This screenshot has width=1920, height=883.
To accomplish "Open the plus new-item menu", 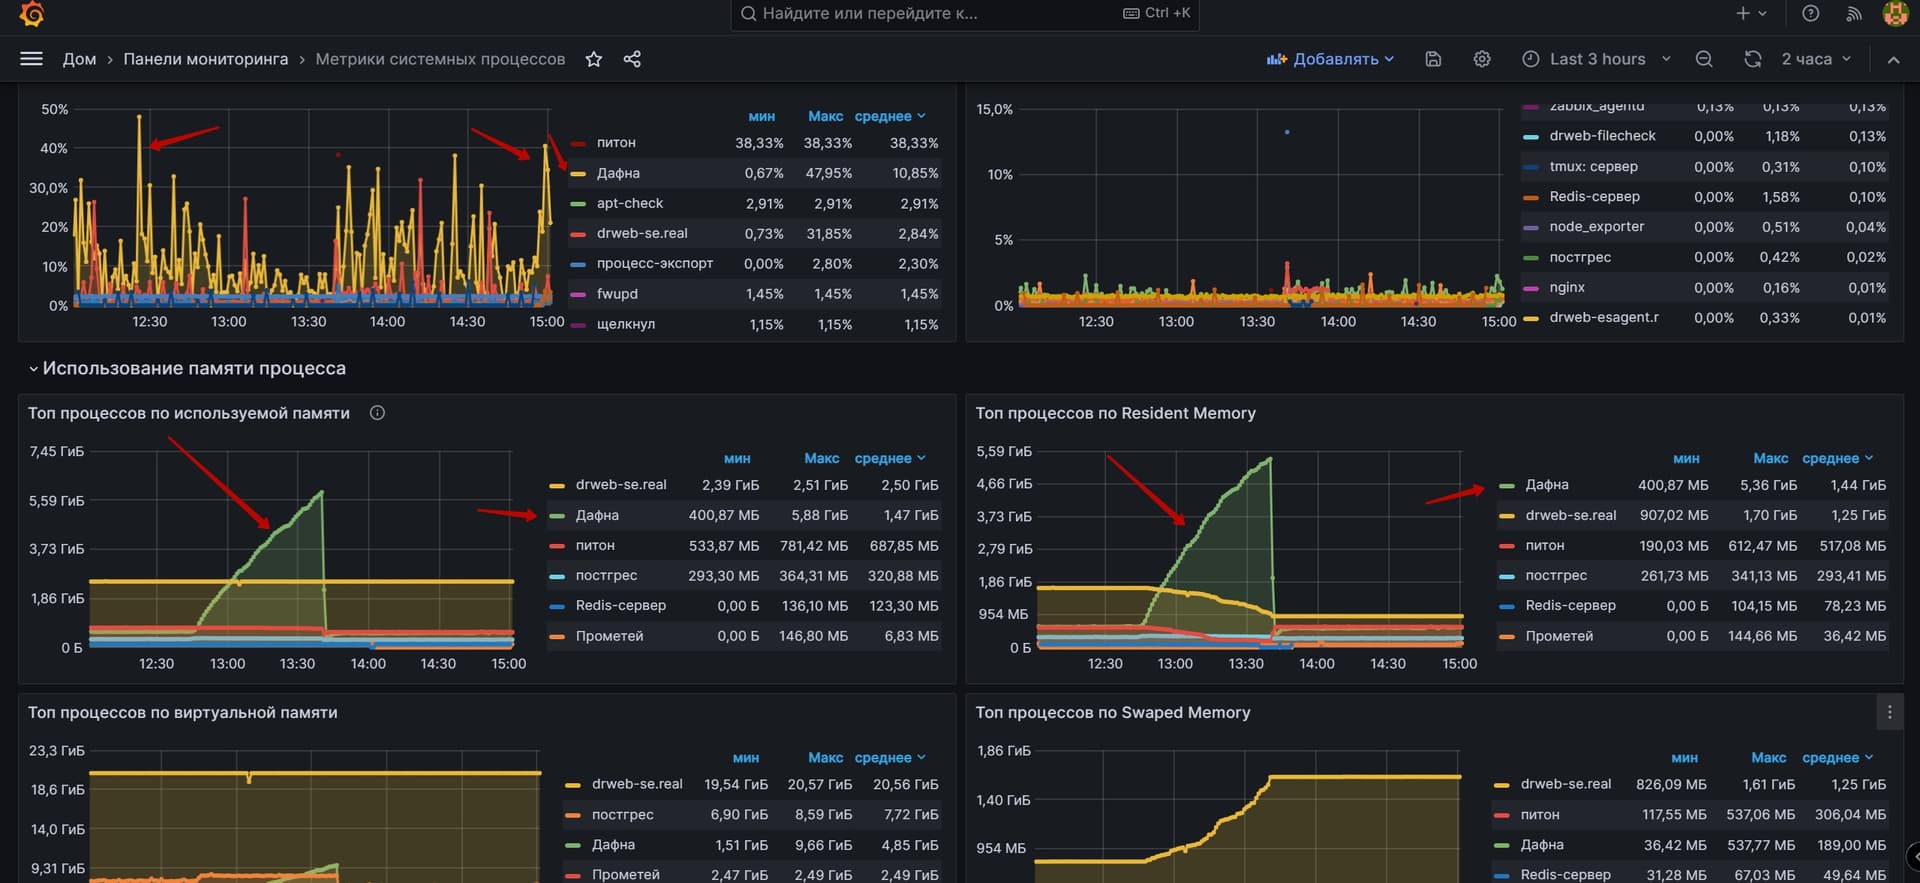I will (x=1751, y=13).
